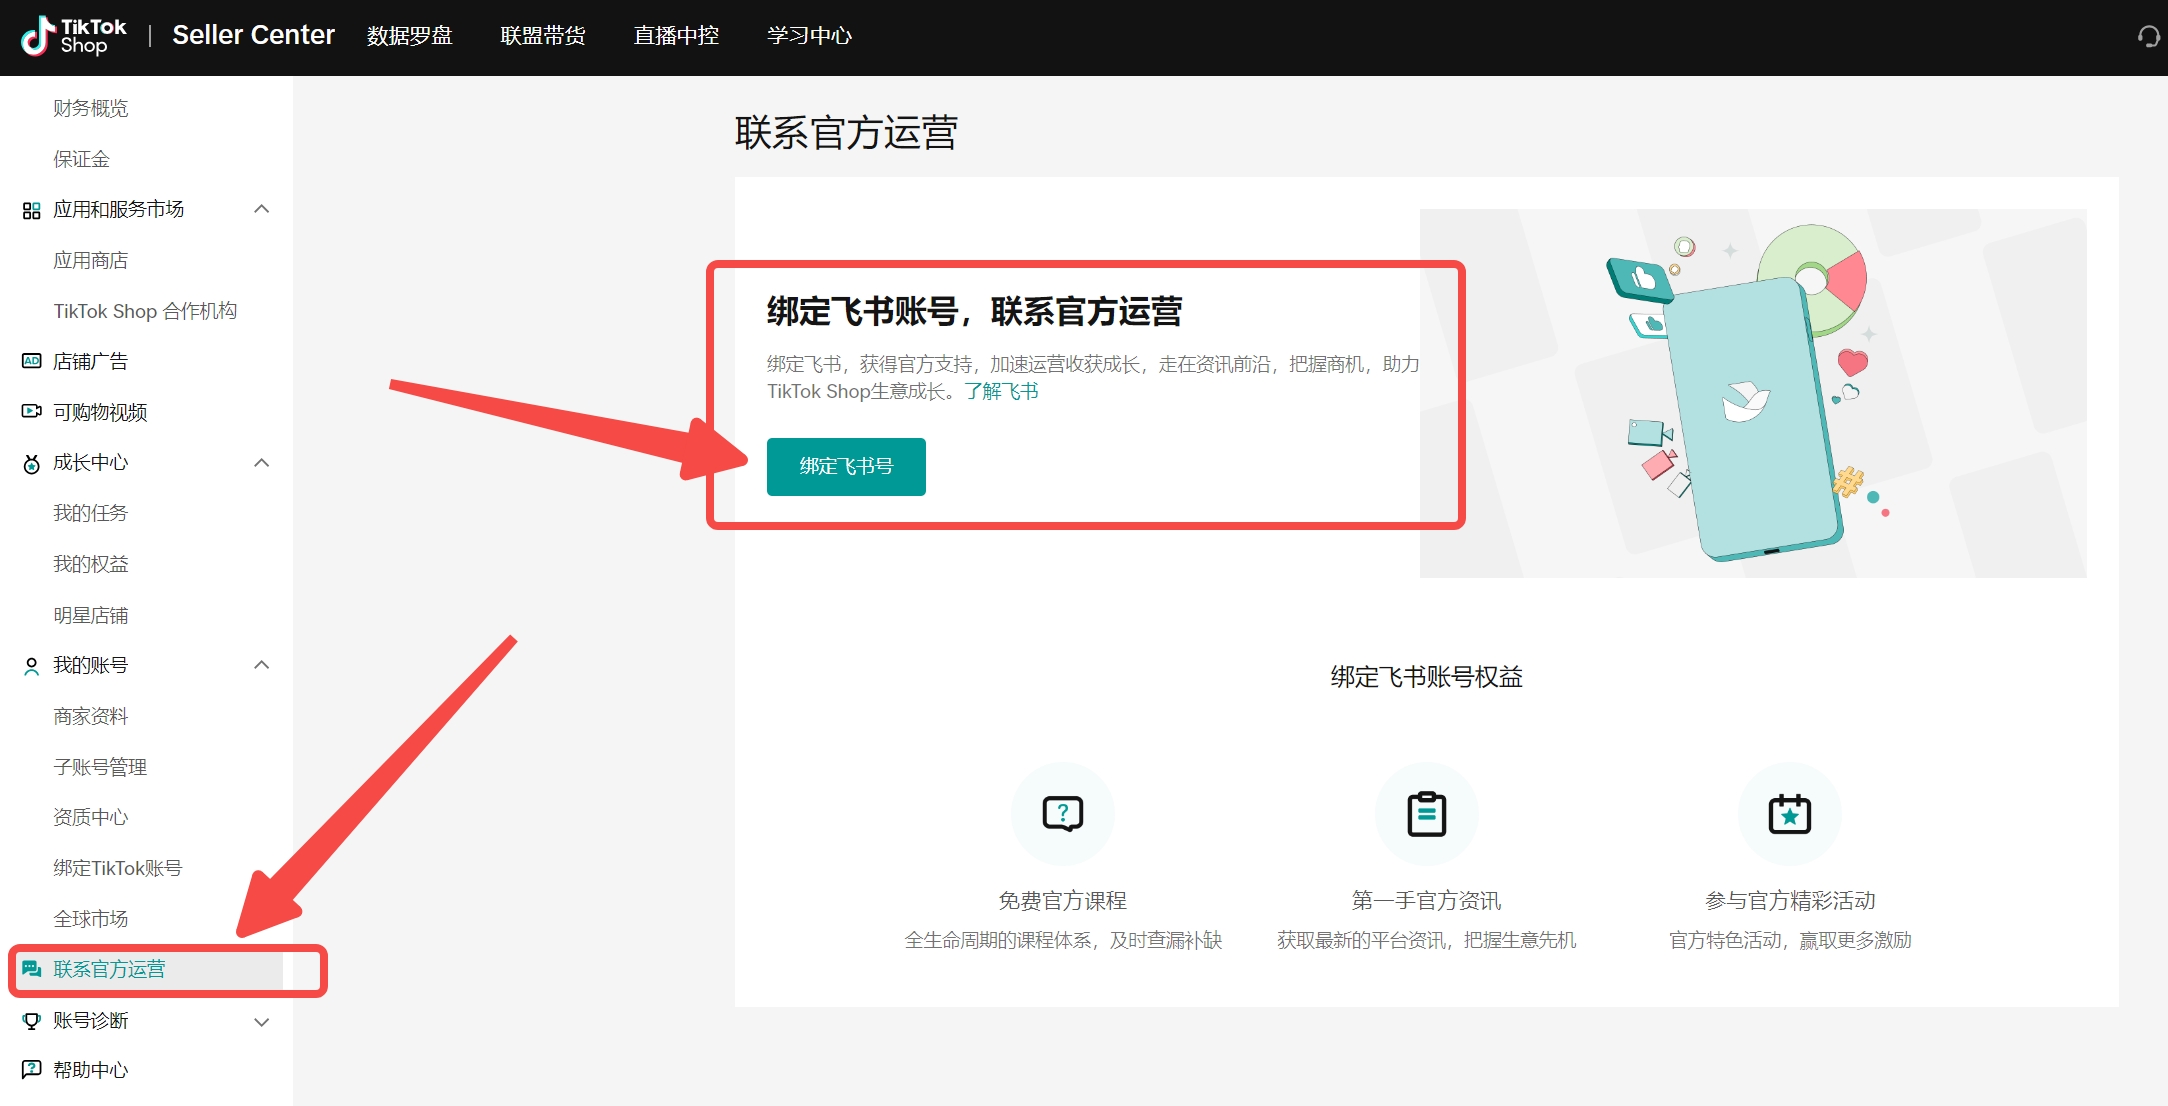Click the TikTok Shop logo
2168x1106 pixels.
point(73,36)
